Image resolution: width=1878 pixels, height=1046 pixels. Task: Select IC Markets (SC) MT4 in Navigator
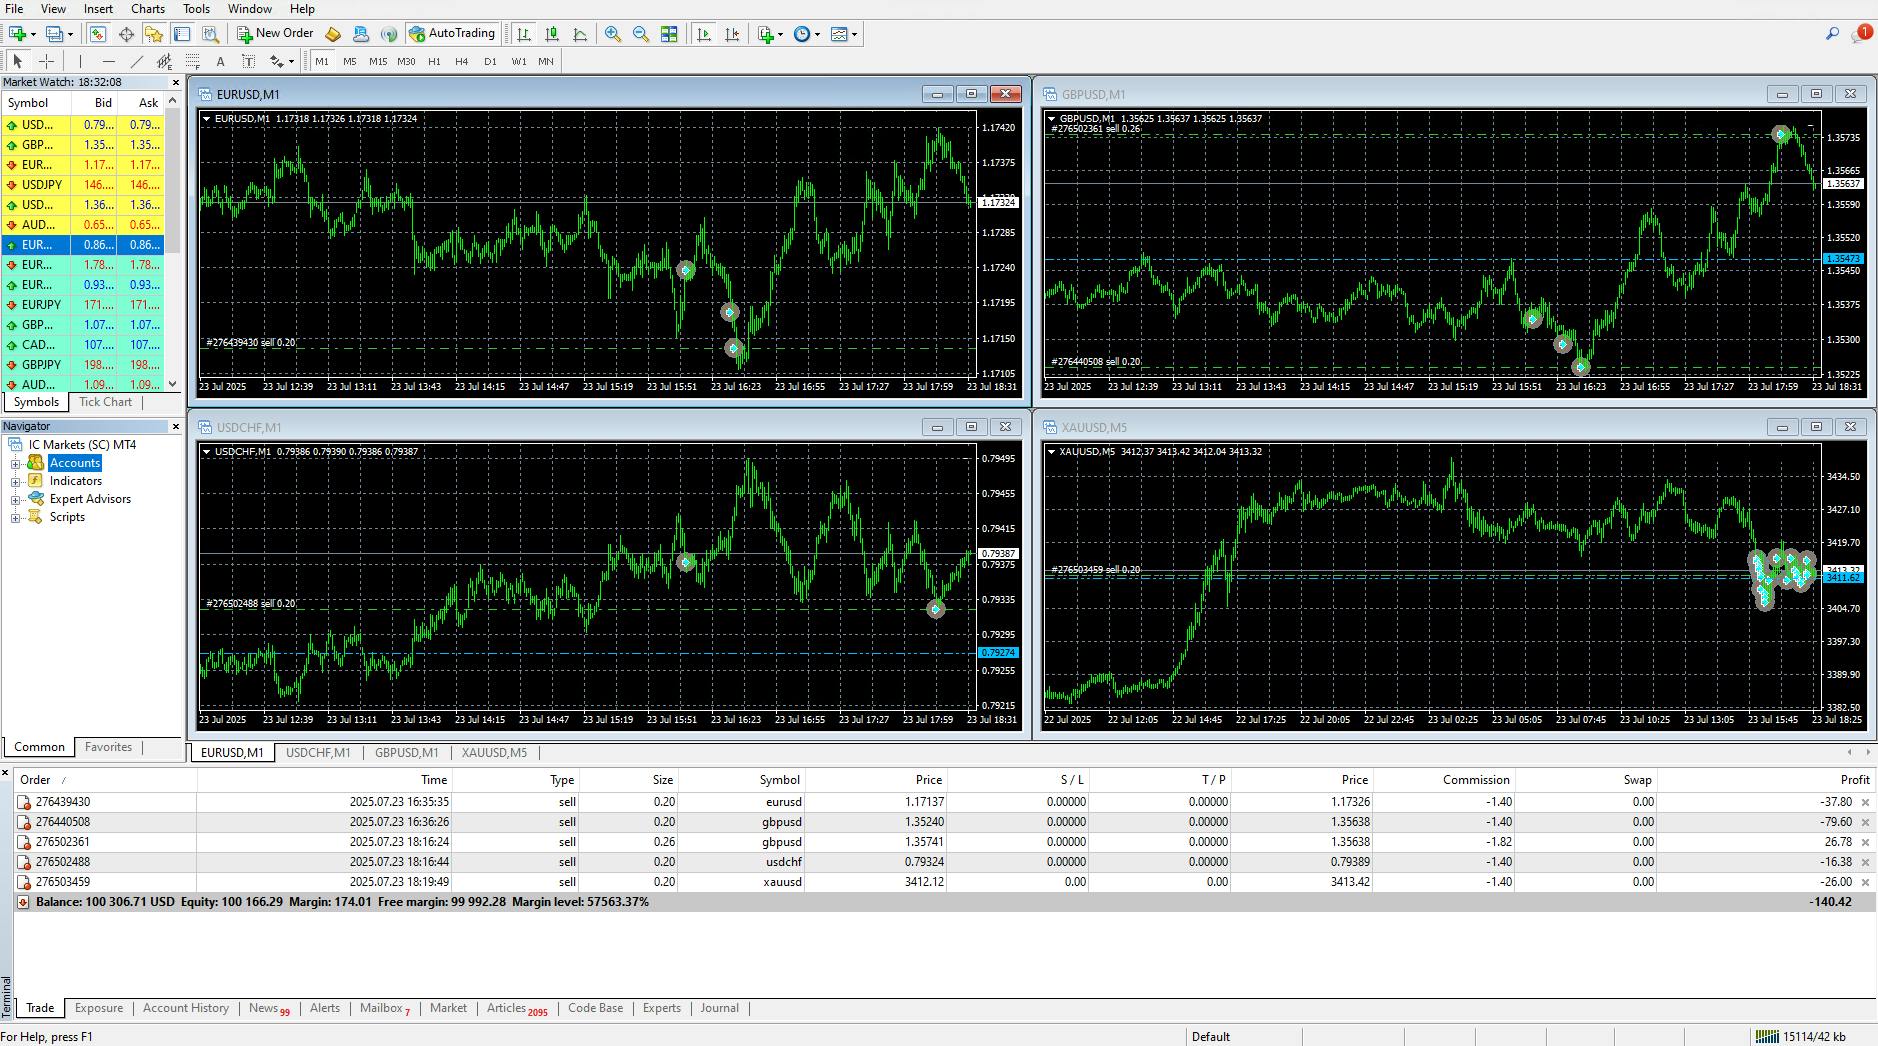[82, 445]
